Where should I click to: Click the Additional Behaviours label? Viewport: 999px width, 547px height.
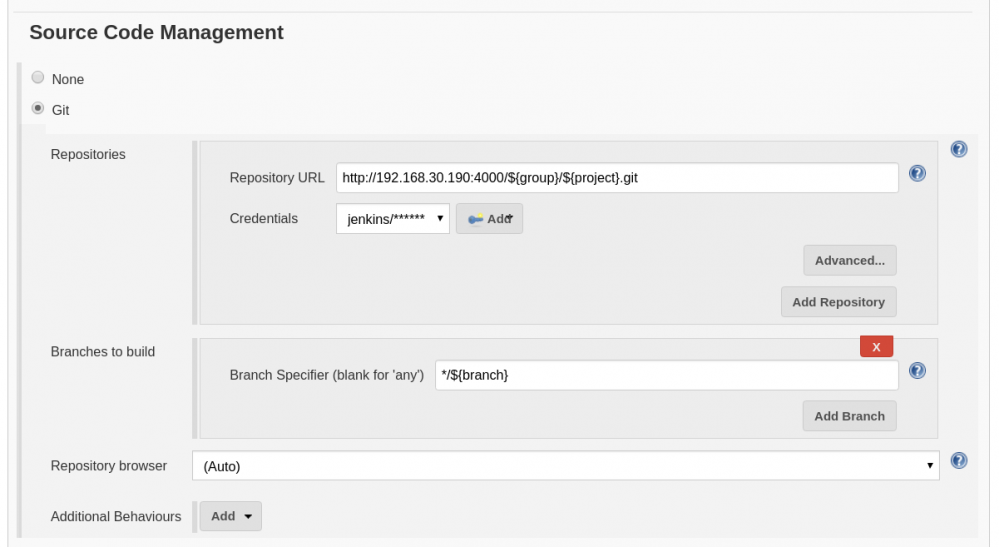pyautogui.click(x=116, y=516)
